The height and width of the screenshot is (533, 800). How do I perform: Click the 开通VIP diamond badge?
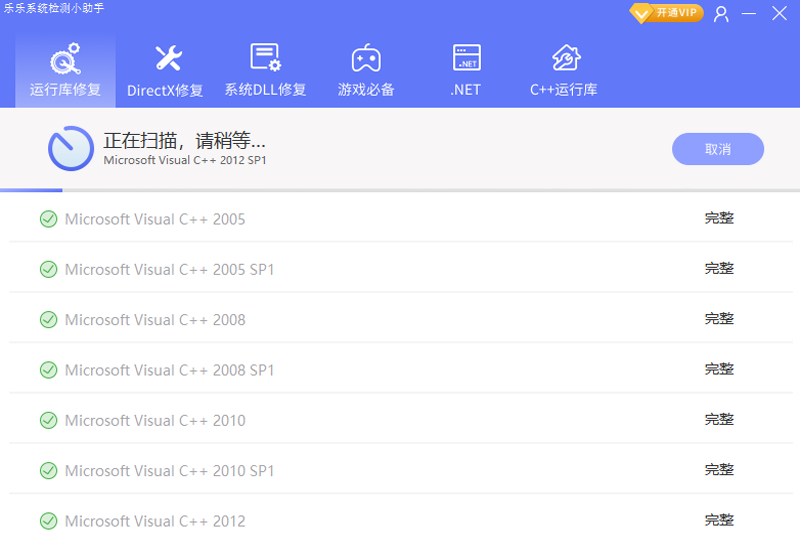pos(666,13)
